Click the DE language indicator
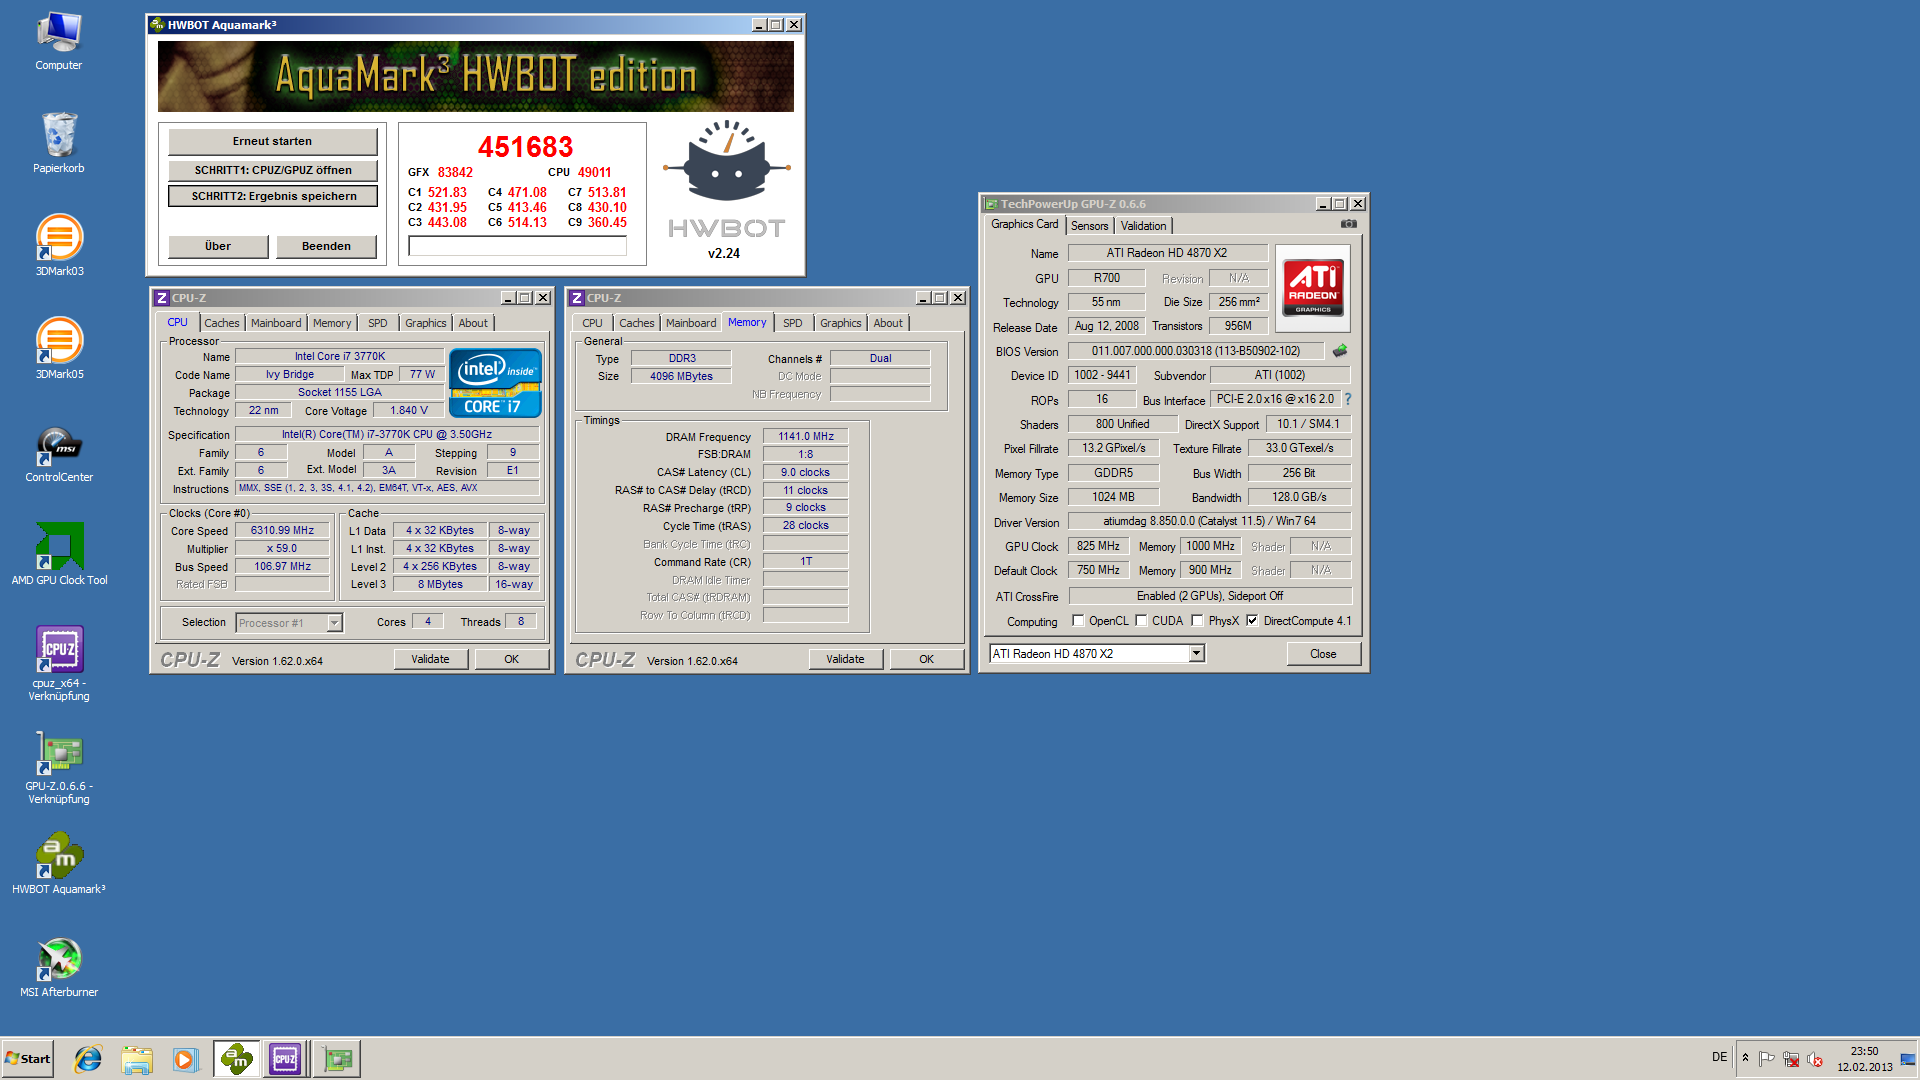 coord(1719,1057)
